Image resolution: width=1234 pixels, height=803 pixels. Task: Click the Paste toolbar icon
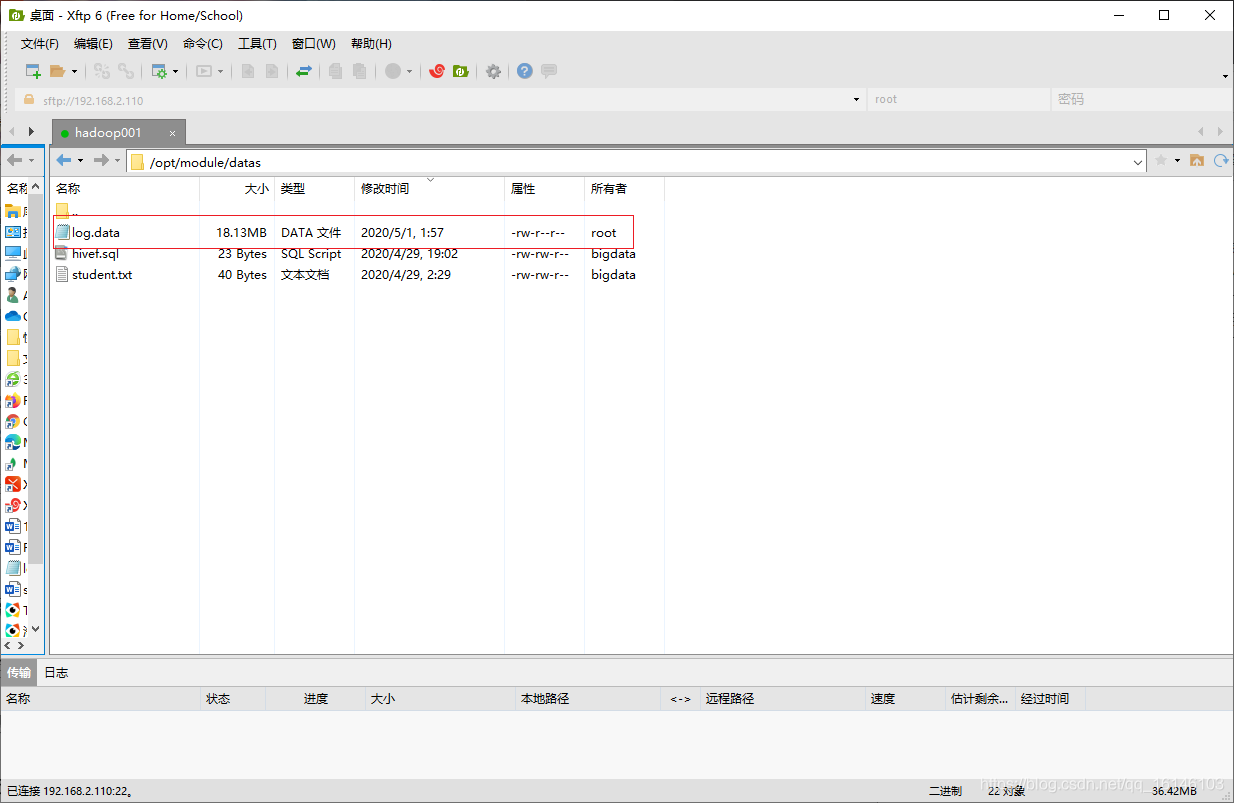pos(360,71)
